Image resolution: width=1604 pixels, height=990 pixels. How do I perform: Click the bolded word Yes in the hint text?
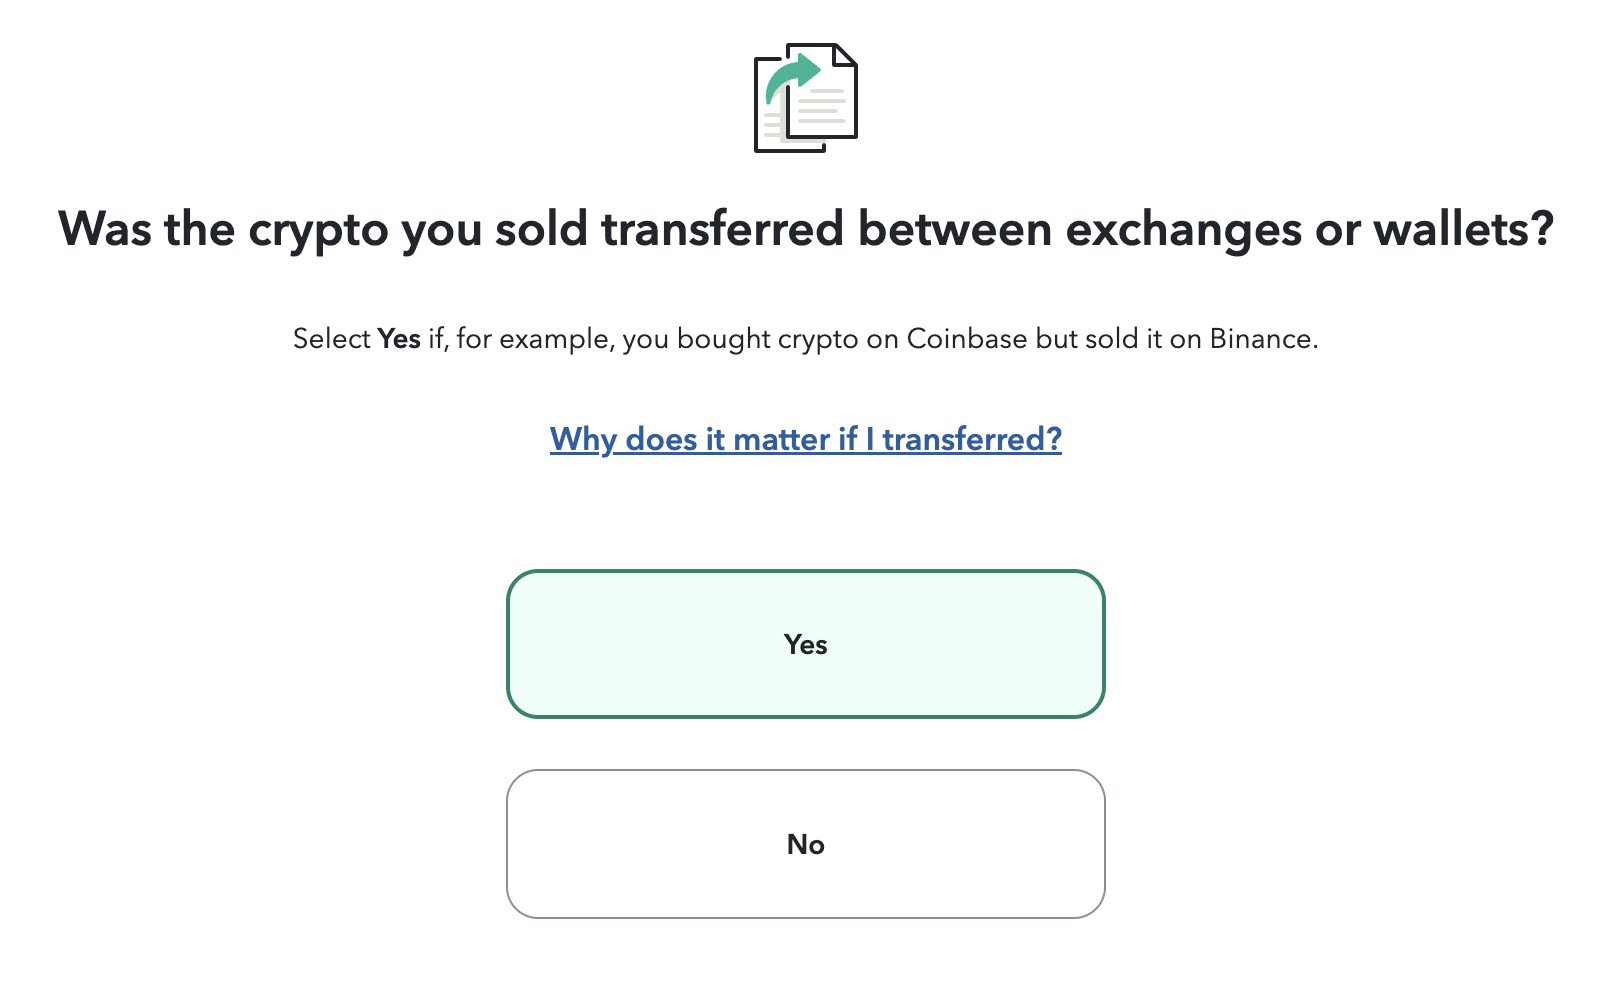click(400, 338)
